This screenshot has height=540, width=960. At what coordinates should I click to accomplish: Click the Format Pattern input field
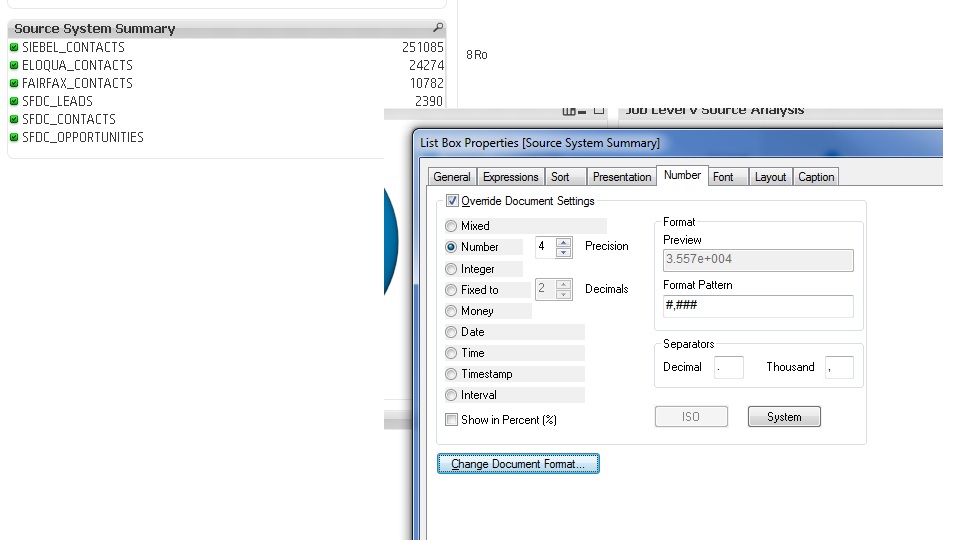[x=758, y=306]
